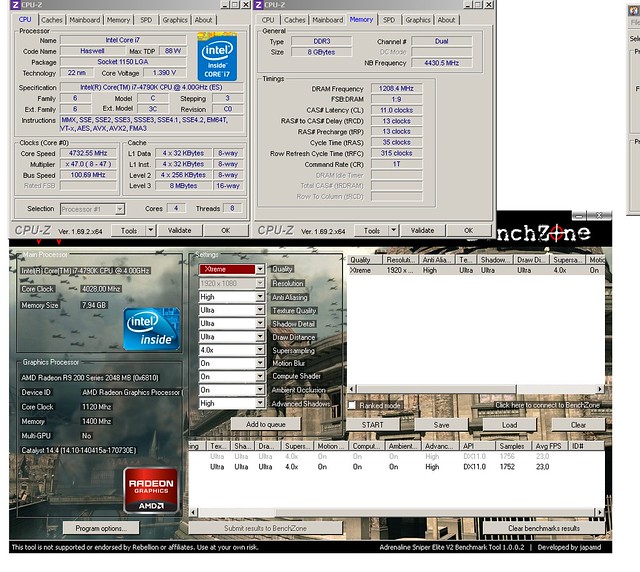Open the Draw Distance dropdown
This screenshot has width=640, height=572.
coord(260,336)
